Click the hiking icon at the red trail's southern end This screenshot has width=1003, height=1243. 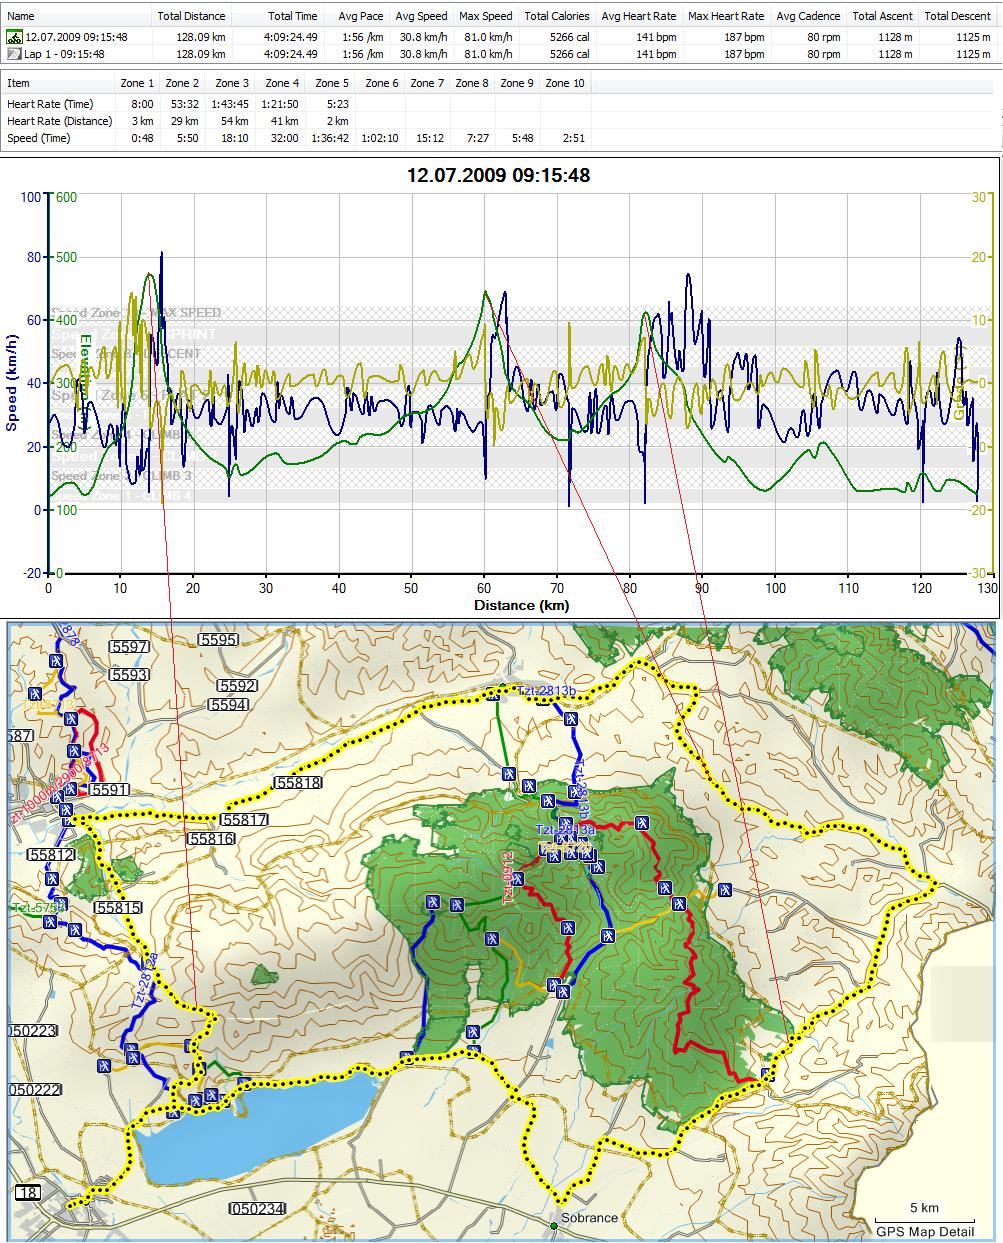pyautogui.click(x=766, y=1075)
